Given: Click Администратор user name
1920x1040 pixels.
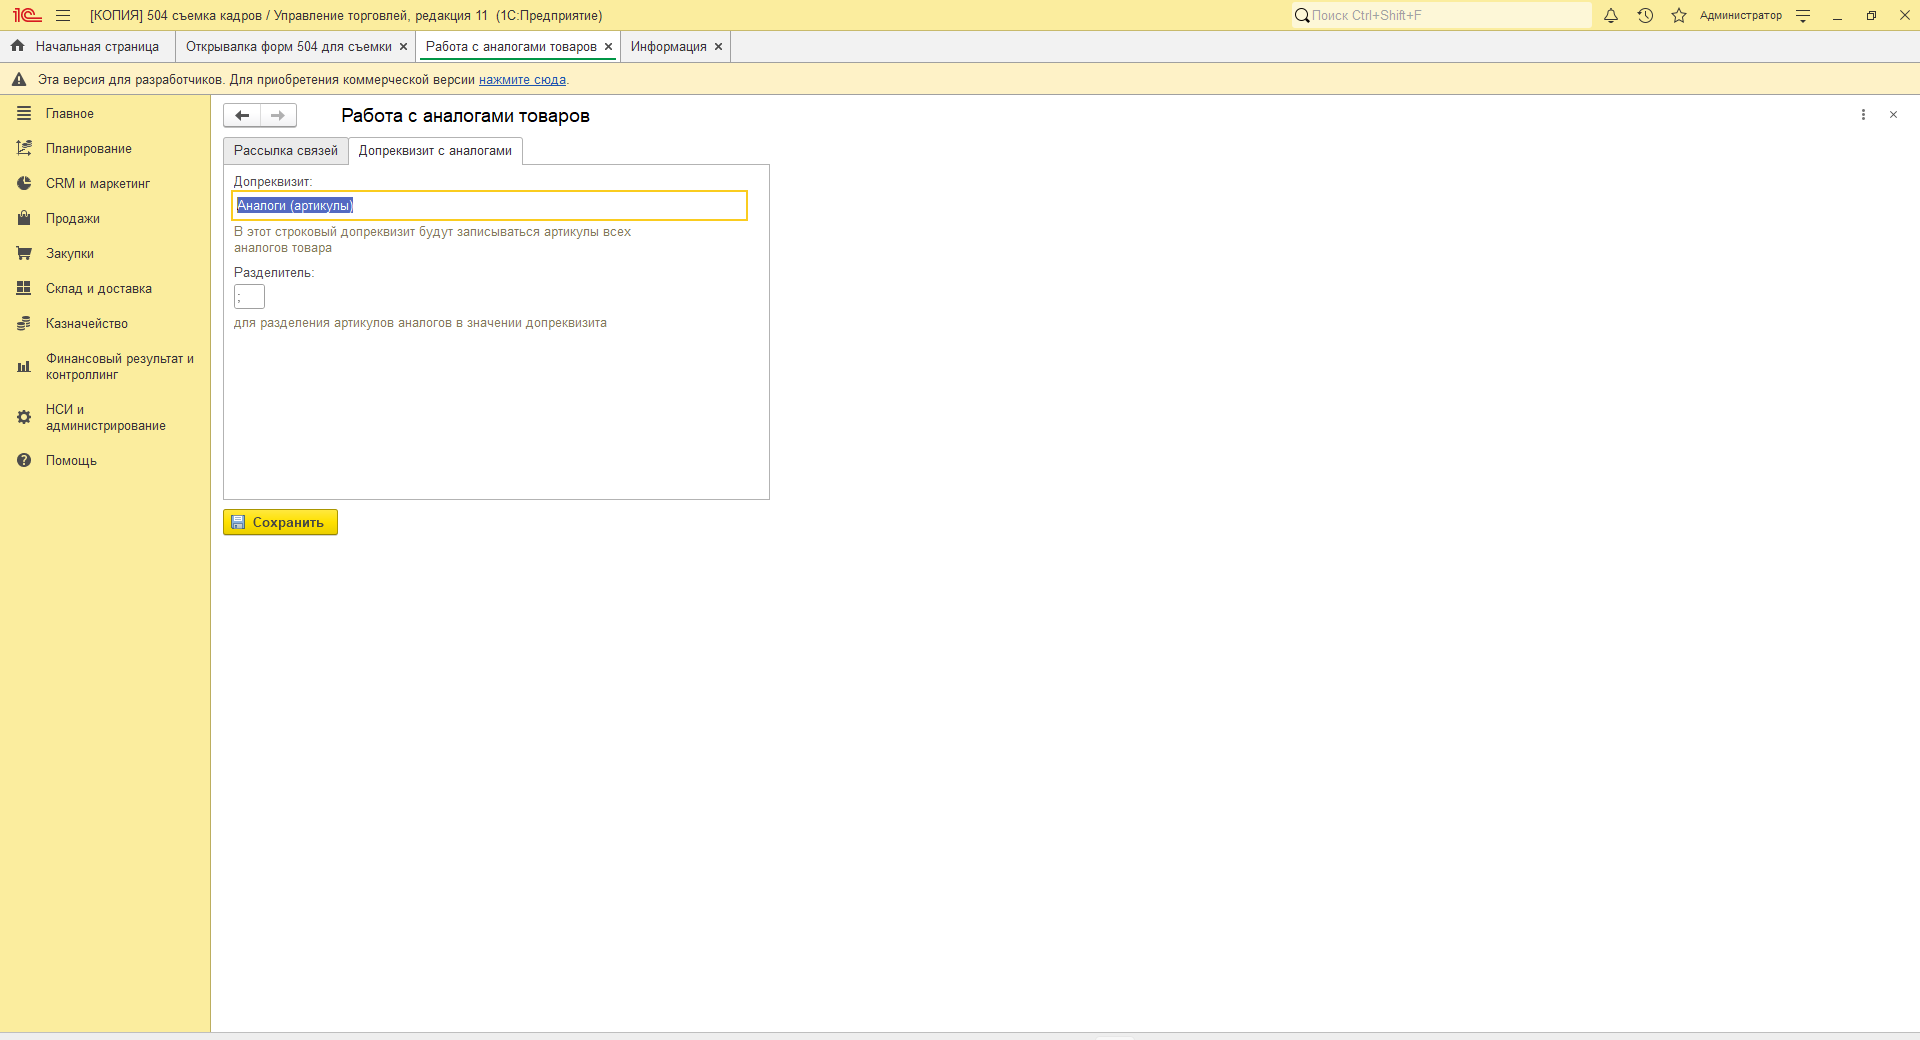Looking at the screenshot, I should (x=1740, y=15).
